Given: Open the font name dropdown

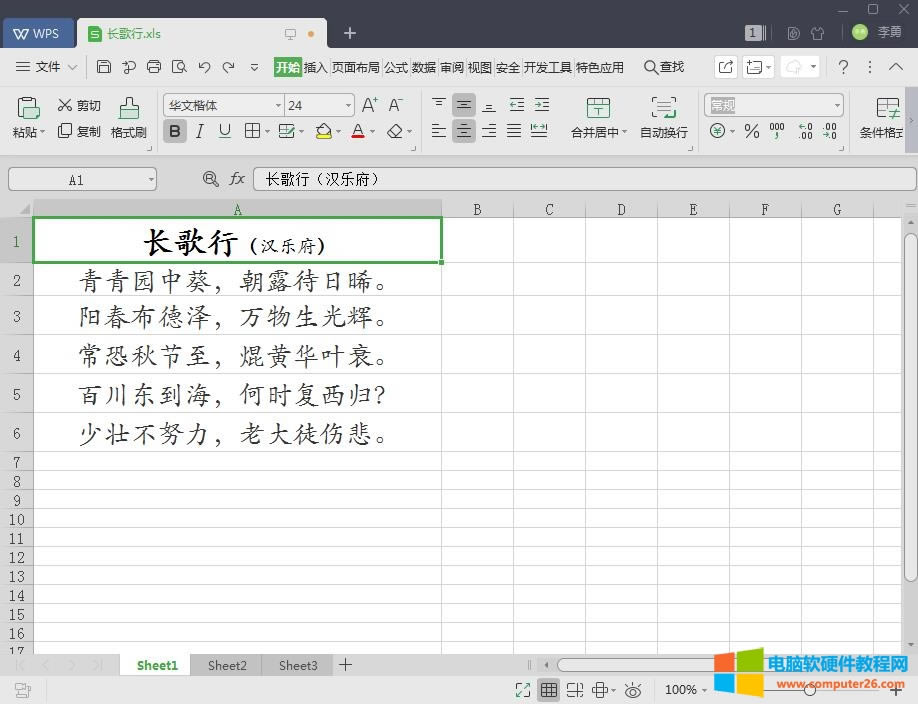Looking at the screenshot, I should [x=279, y=104].
